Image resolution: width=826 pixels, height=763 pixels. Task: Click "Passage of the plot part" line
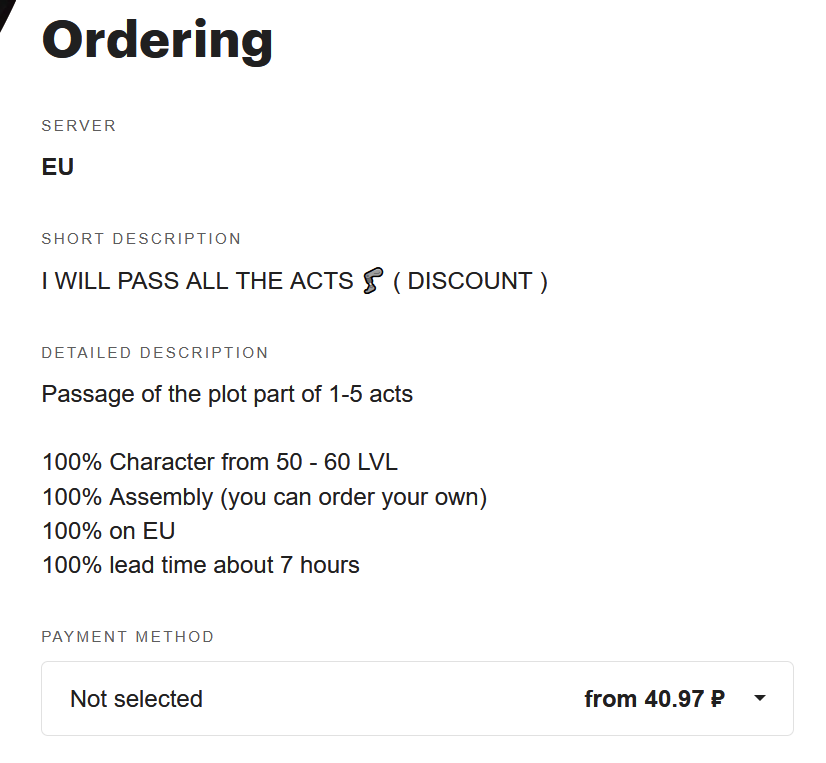[227, 394]
